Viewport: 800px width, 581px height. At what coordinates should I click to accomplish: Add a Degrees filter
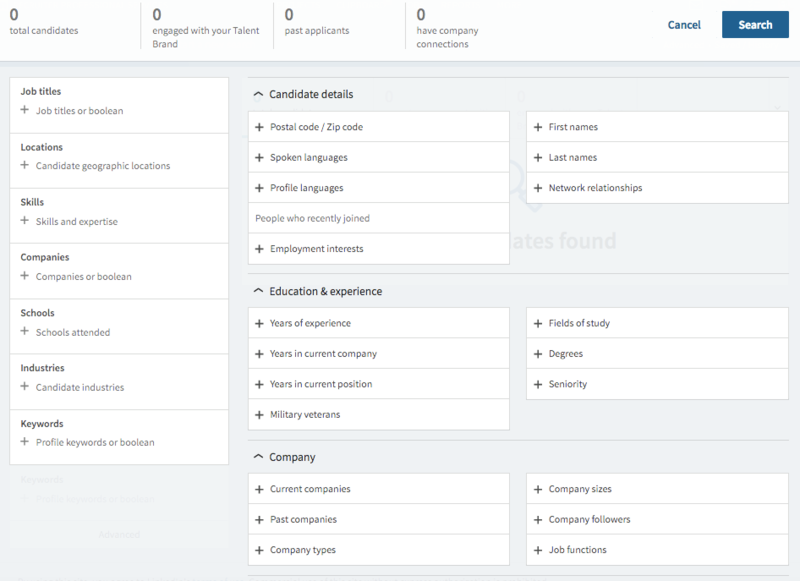(567, 353)
